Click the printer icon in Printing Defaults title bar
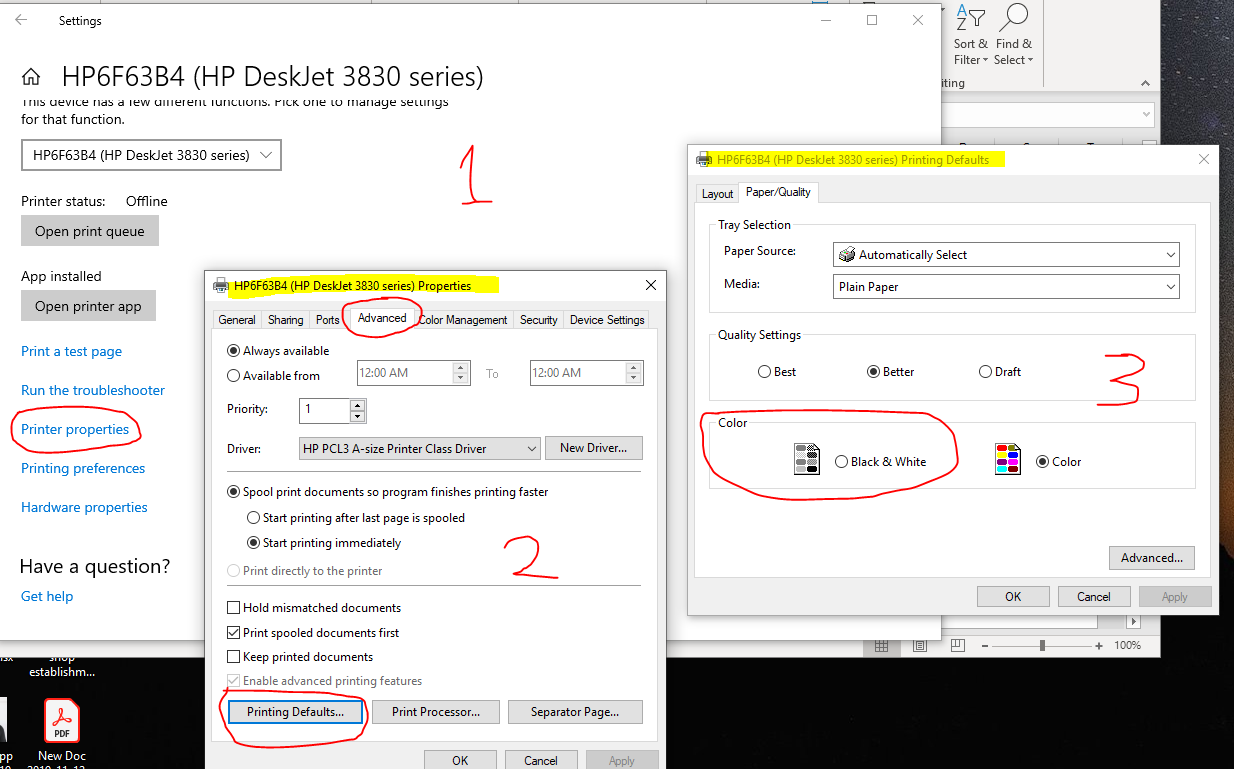1234x769 pixels. (704, 159)
